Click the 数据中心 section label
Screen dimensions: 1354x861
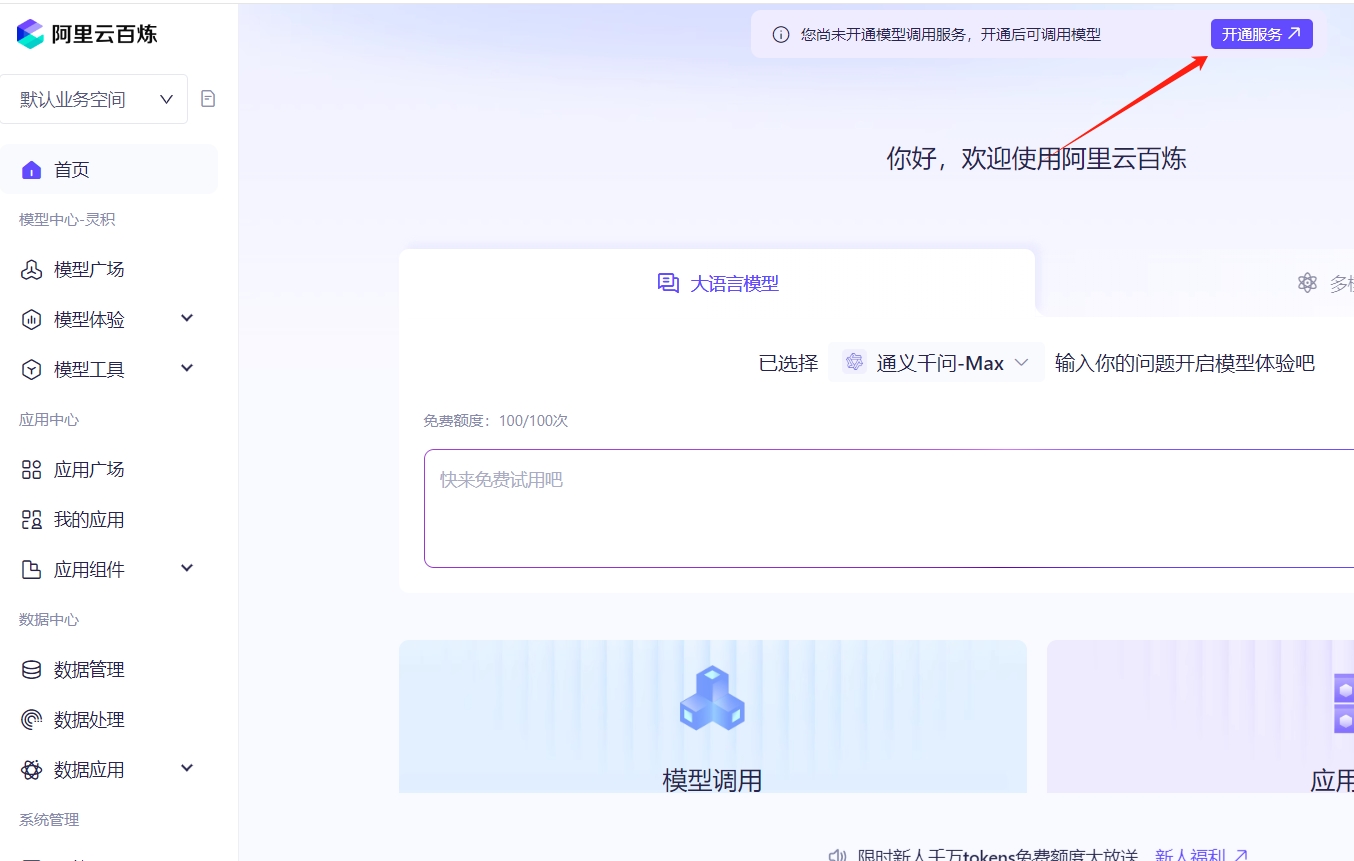click(49, 620)
